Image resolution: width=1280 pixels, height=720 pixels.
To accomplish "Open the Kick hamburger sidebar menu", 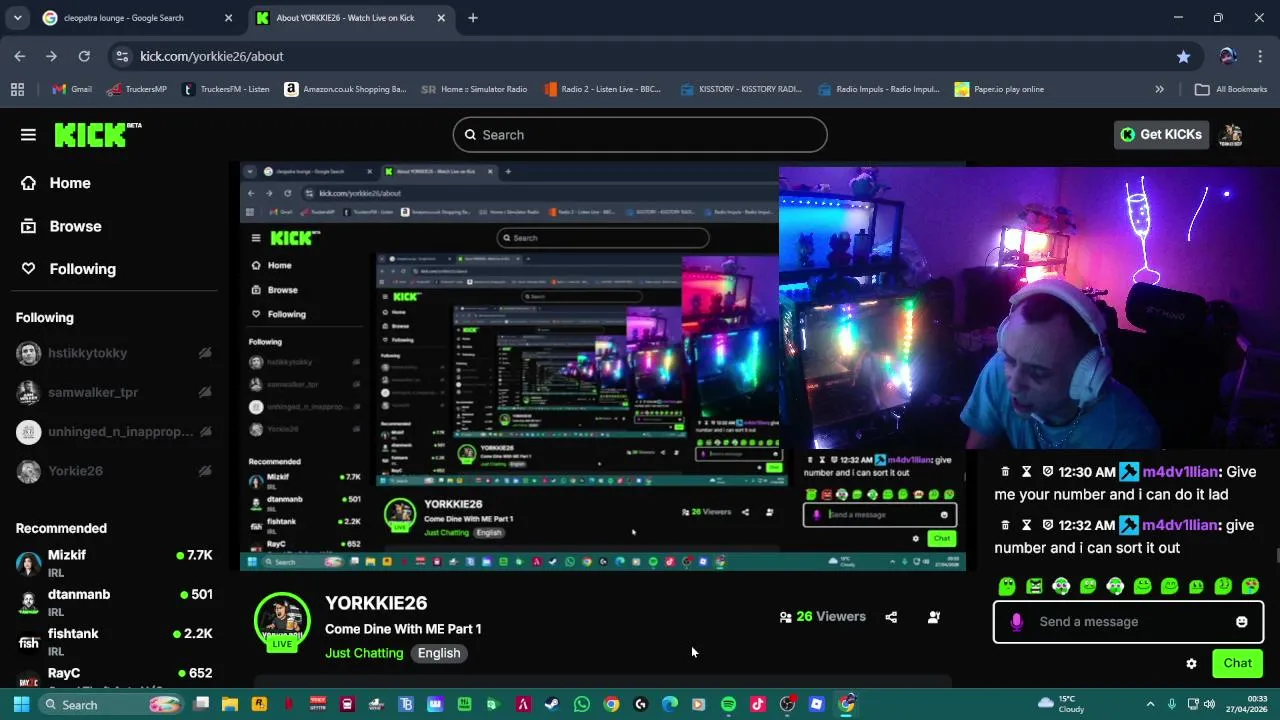I will pyautogui.click(x=28, y=135).
